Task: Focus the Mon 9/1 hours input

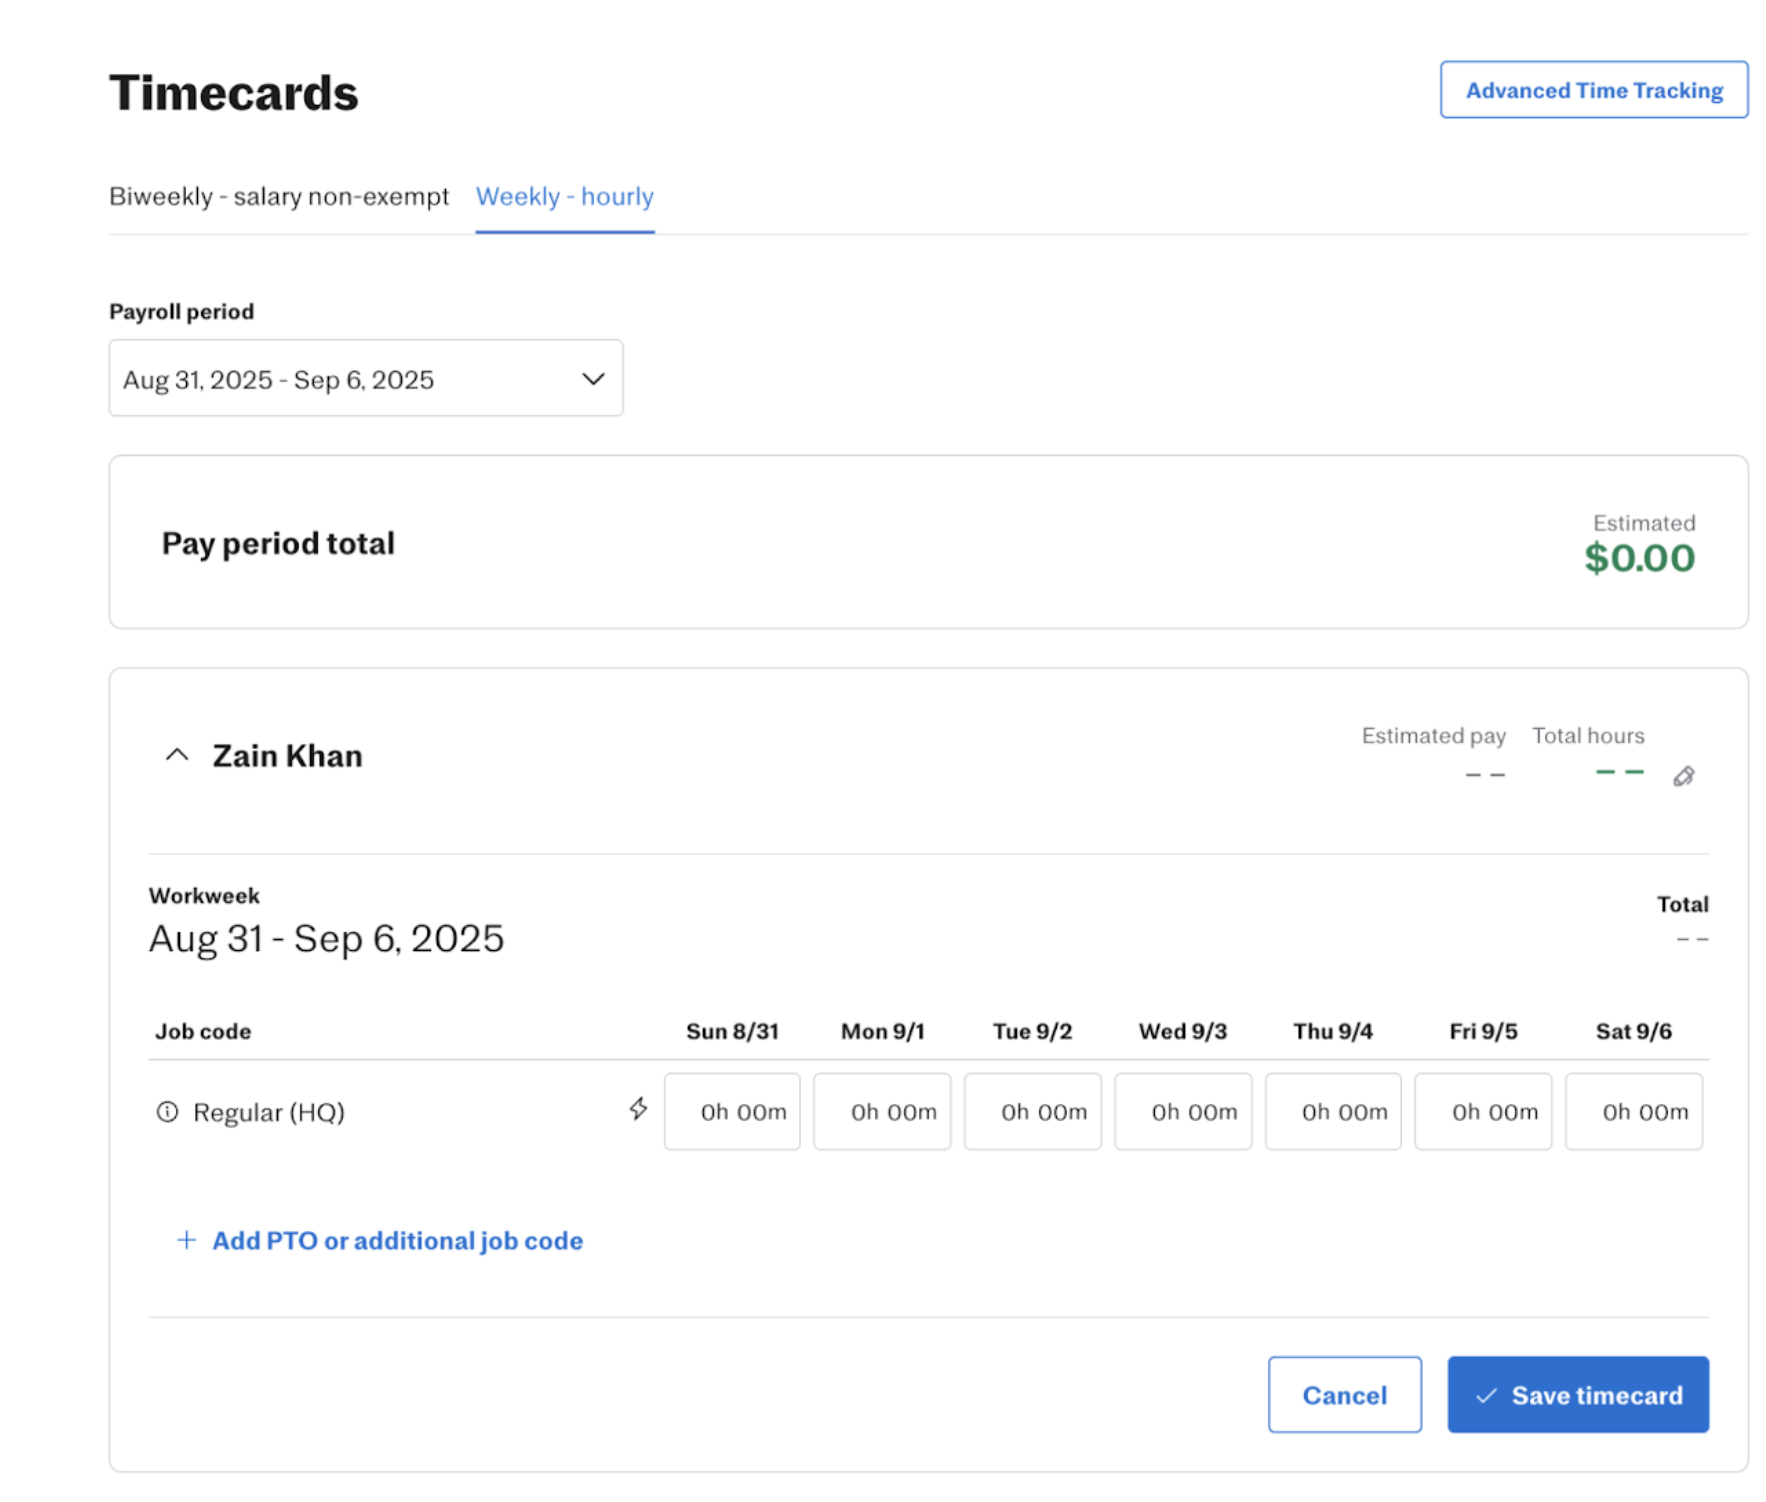Action: click(x=882, y=1111)
